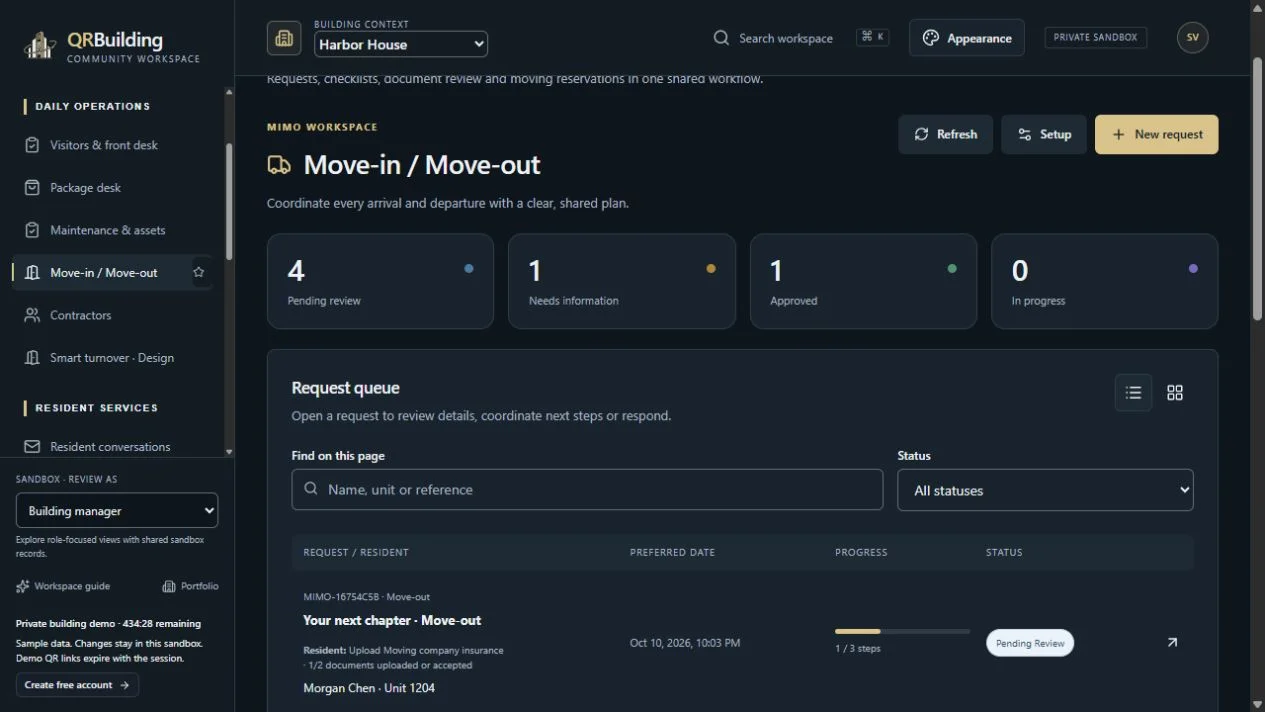Viewport: 1265px width, 712px height.
Task: Click the Package desk box icon
Action: pyautogui.click(x=32, y=187)
